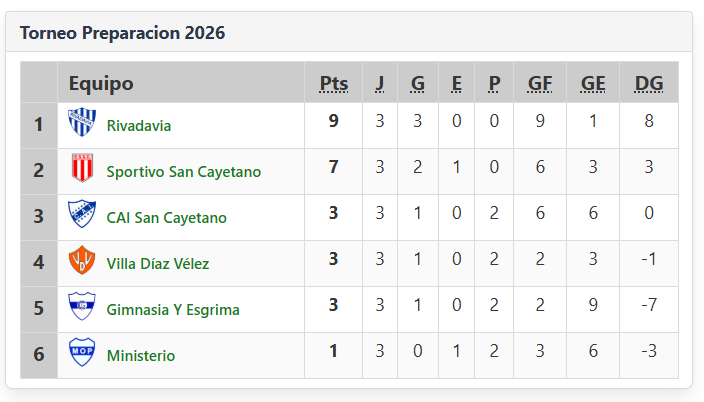The image size is (704, 402).
Task: Click the GE column header
Action: (593, 83)
